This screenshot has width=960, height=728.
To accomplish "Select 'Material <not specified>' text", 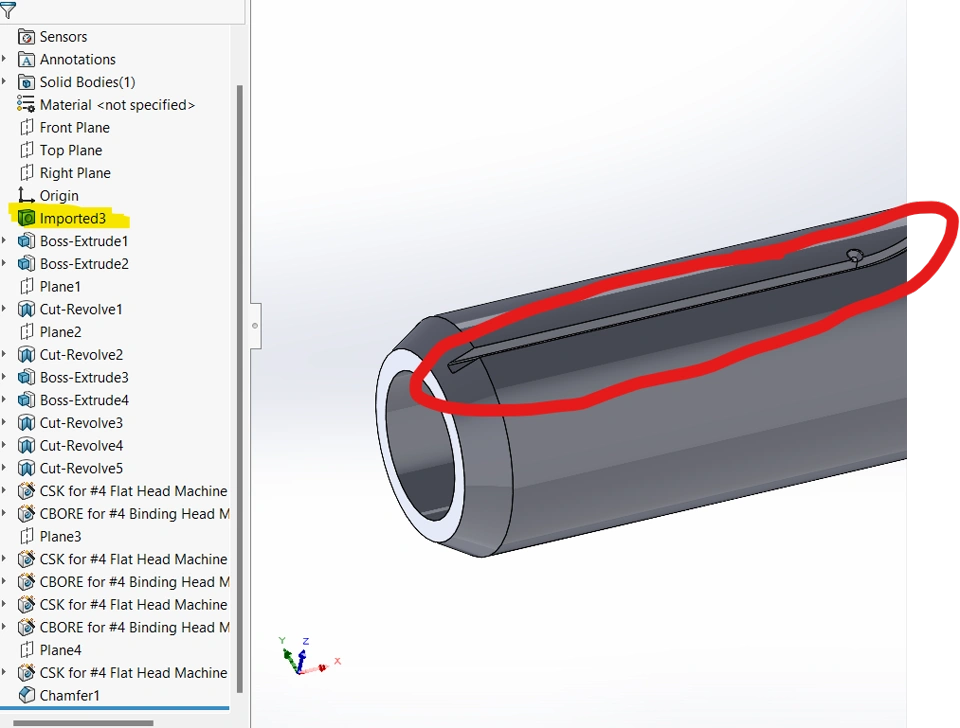I will (117, 105).
